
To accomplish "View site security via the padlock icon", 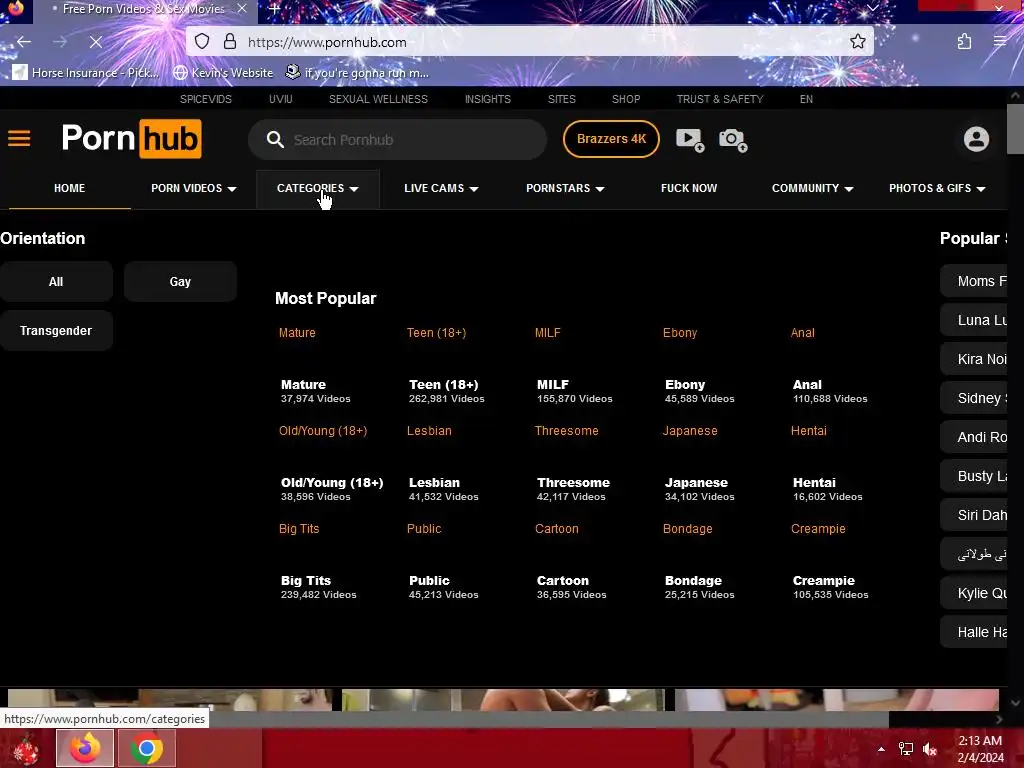I will [x=230, y=42].
